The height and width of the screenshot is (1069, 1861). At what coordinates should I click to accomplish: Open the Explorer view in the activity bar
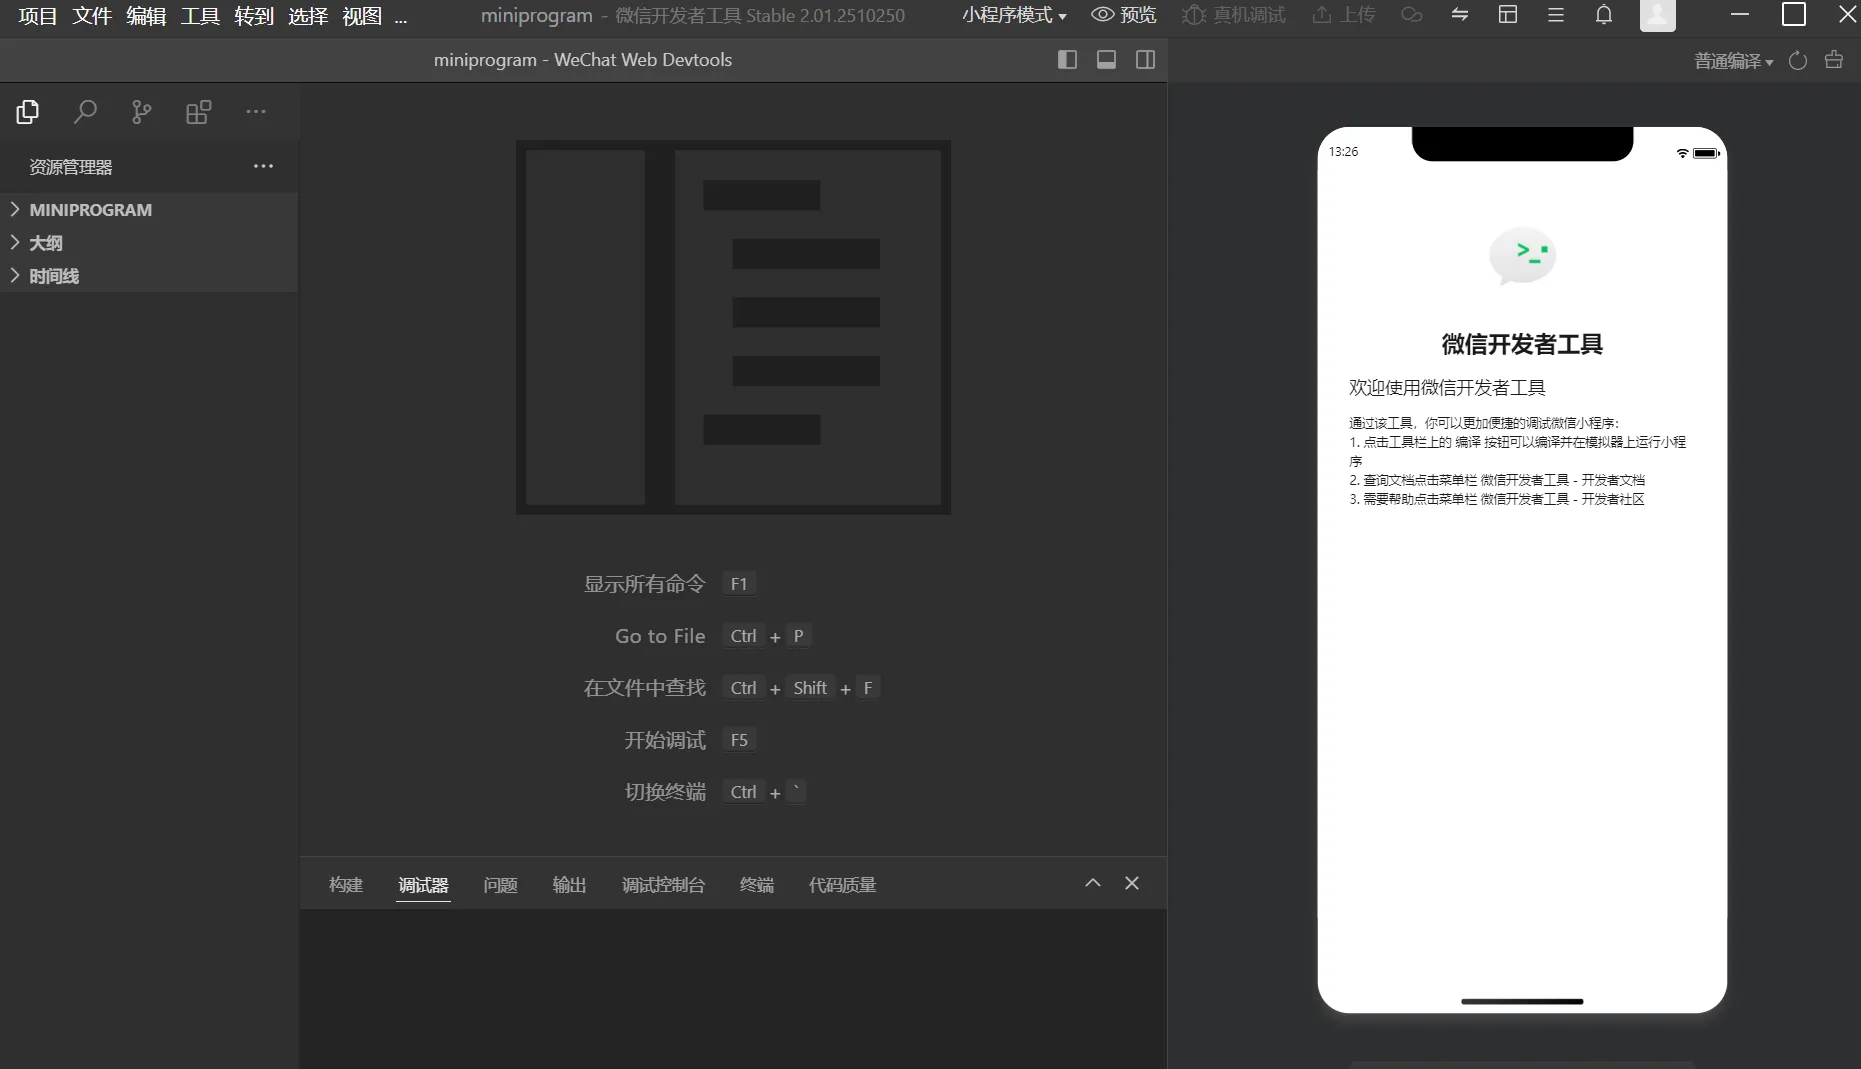click(27, 112)
